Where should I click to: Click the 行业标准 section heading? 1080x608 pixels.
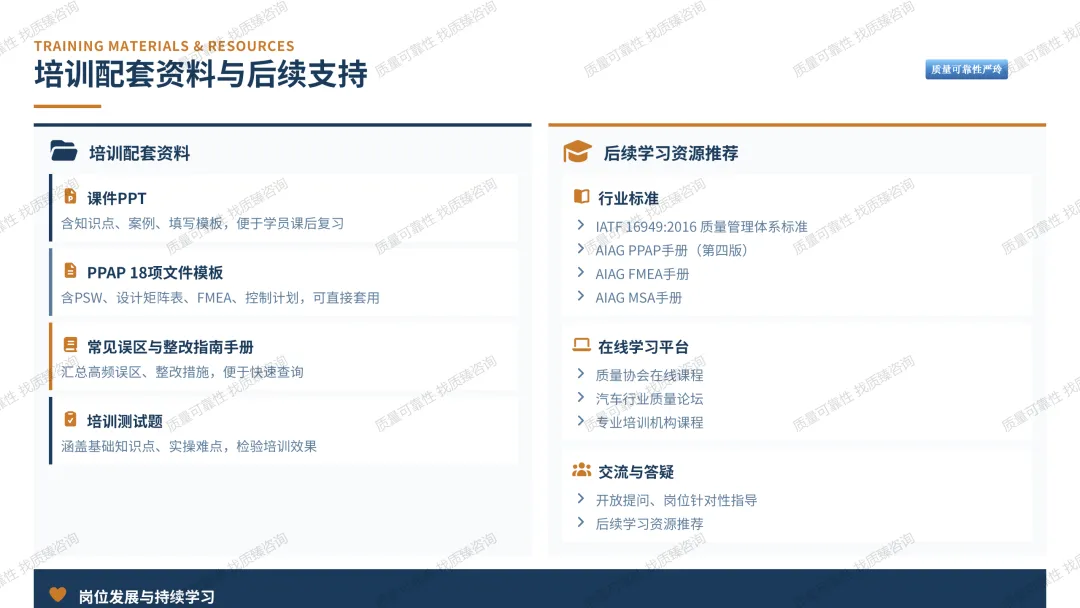pos(628,198)
